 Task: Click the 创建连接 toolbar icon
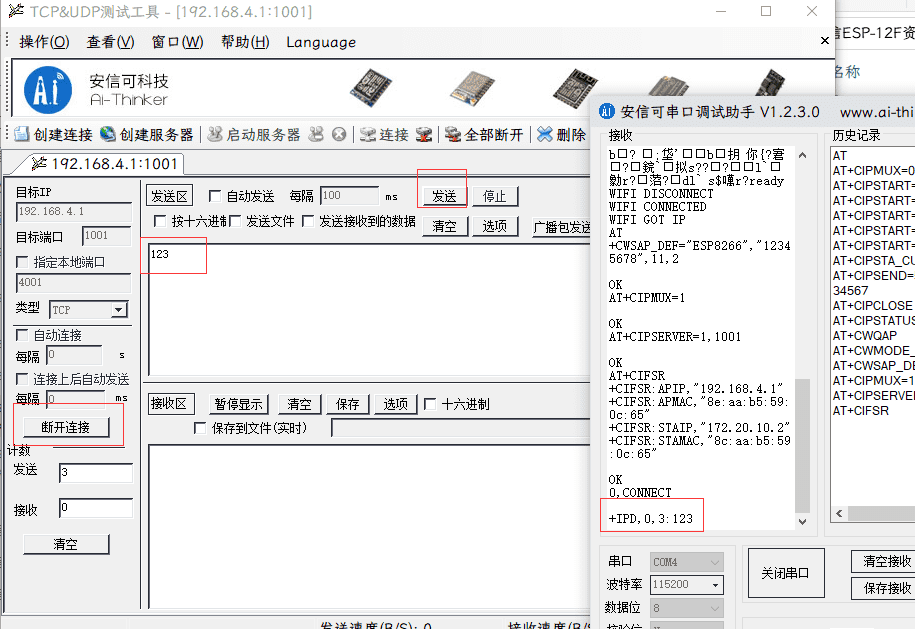click(22, 134)
